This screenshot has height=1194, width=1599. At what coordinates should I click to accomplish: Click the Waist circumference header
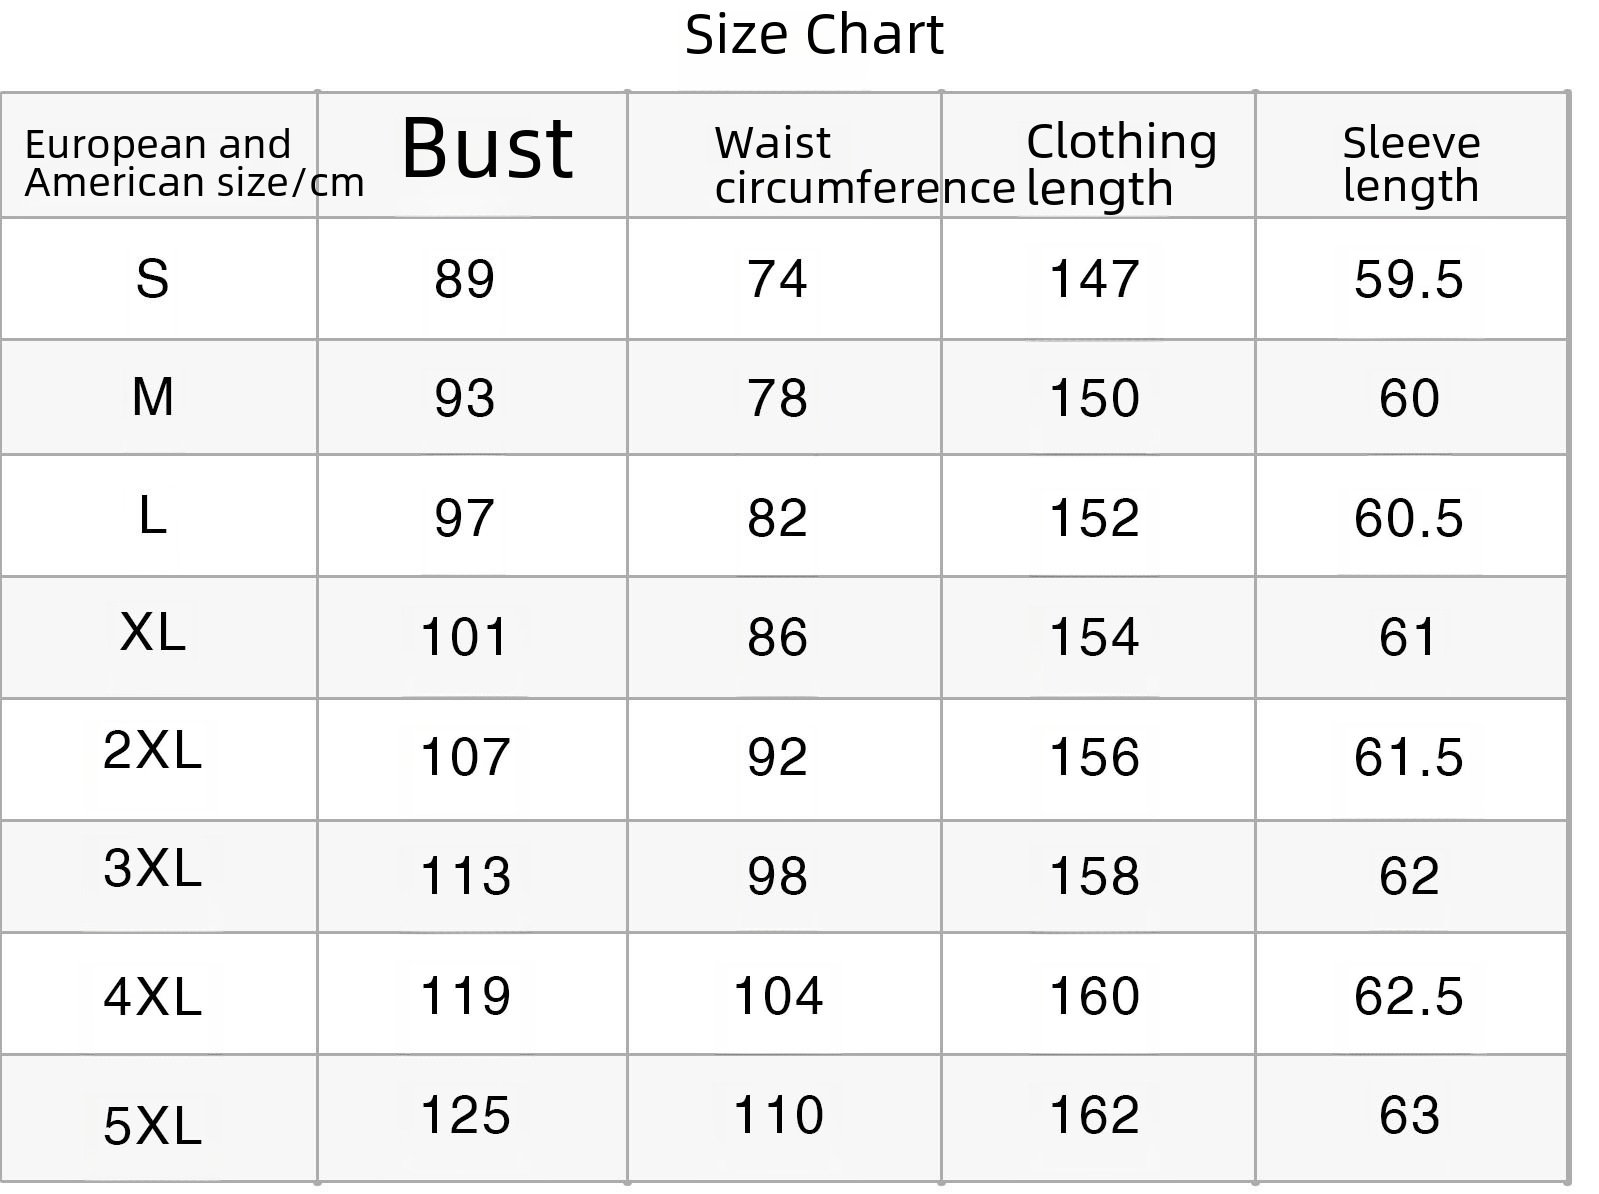pyautogui.click(x=864, y=165)
